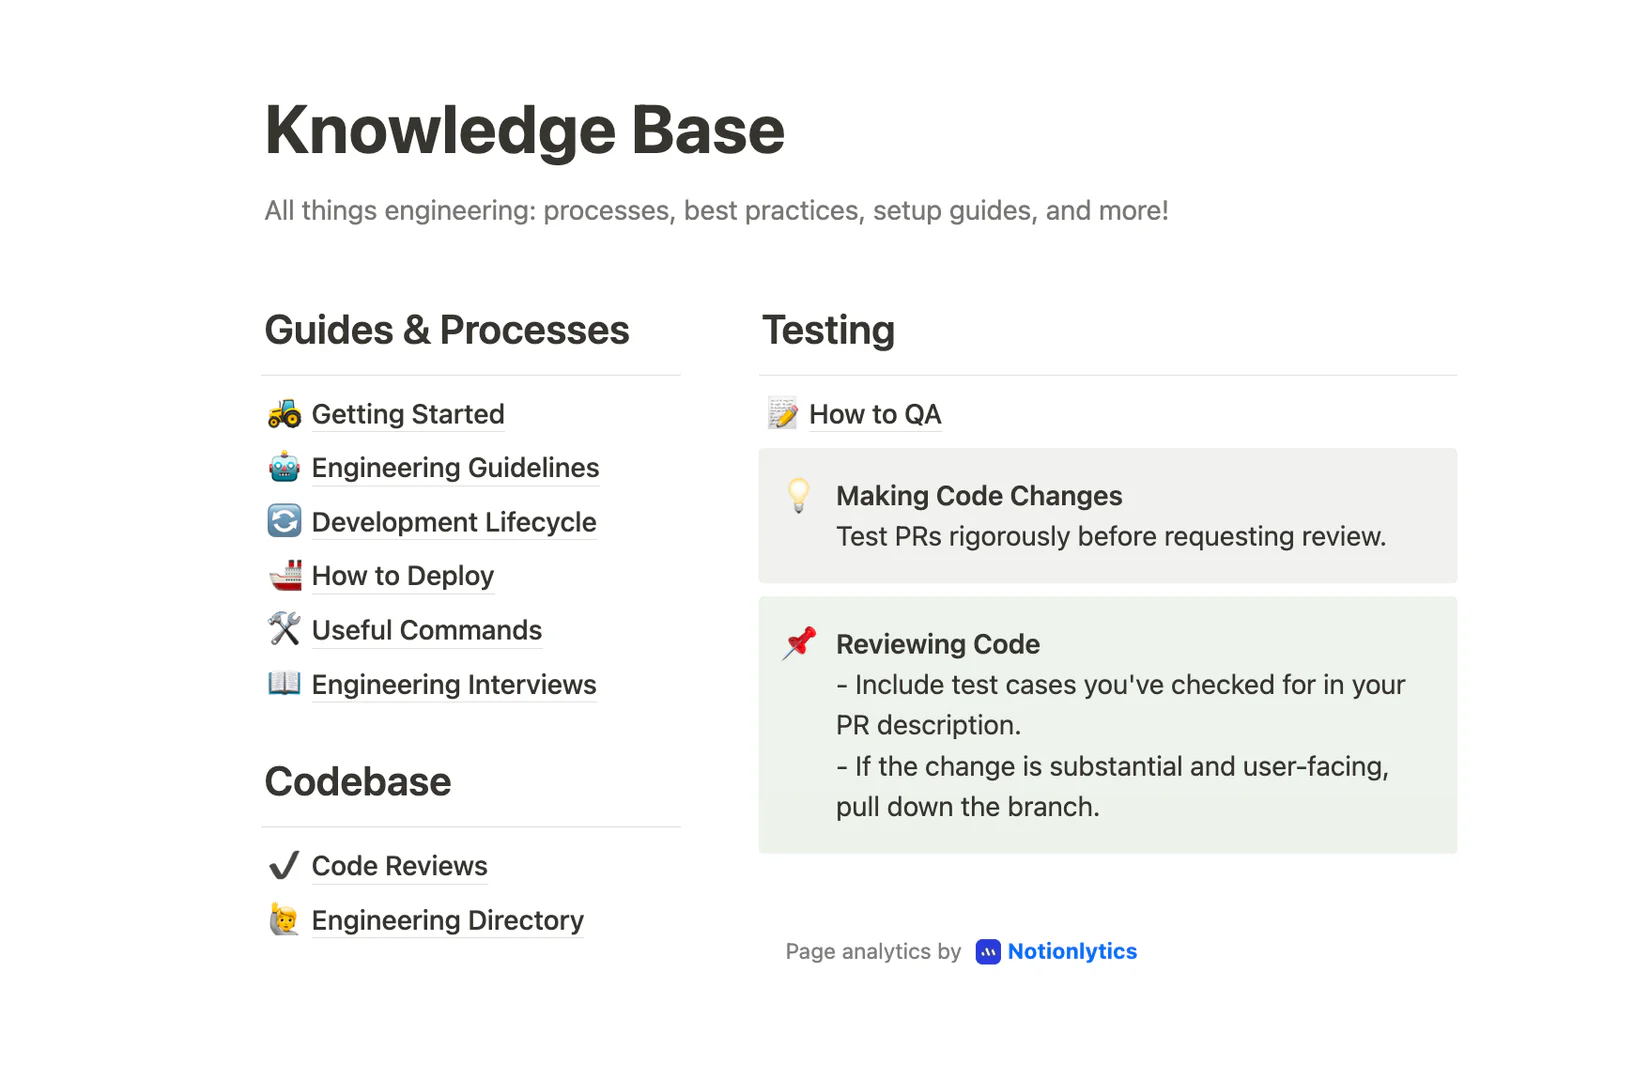This screenshot has height=1080, width=1649.
Task: Select the refresh icon next to Development Lifecycle
Action: point(284,521)
